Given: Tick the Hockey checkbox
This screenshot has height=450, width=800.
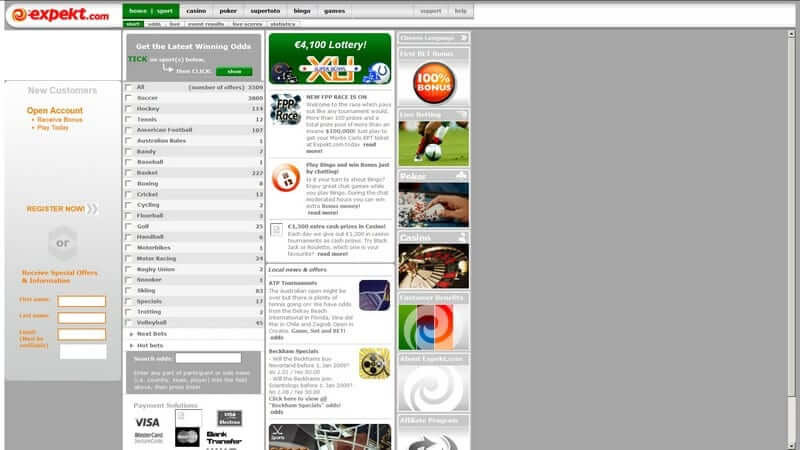Looking at the screenshot, I should coord(129,109).
